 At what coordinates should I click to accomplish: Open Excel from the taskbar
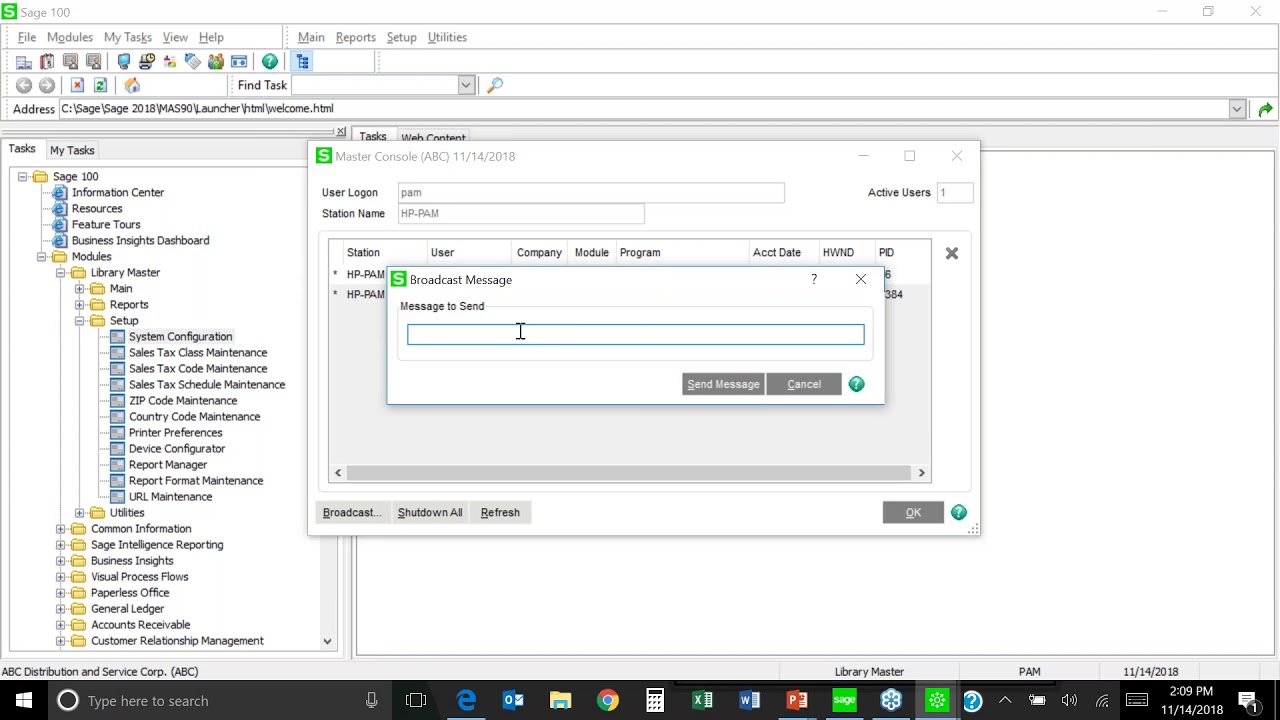tap(702, 700)
